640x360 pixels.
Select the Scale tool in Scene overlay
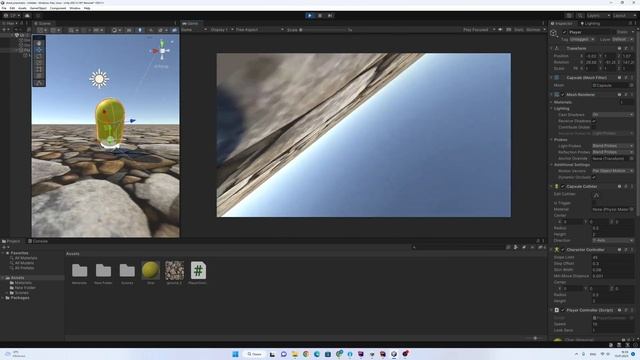pyautogui.click(x=39, y=63)
